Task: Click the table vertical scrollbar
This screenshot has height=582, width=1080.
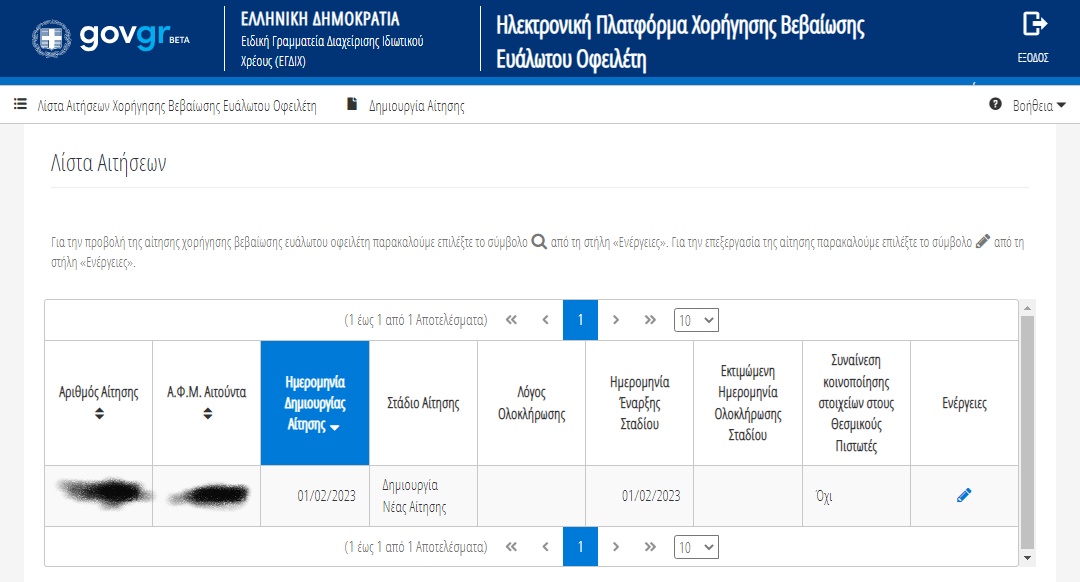Action: pyautogui.click(x=1027, y=430)
